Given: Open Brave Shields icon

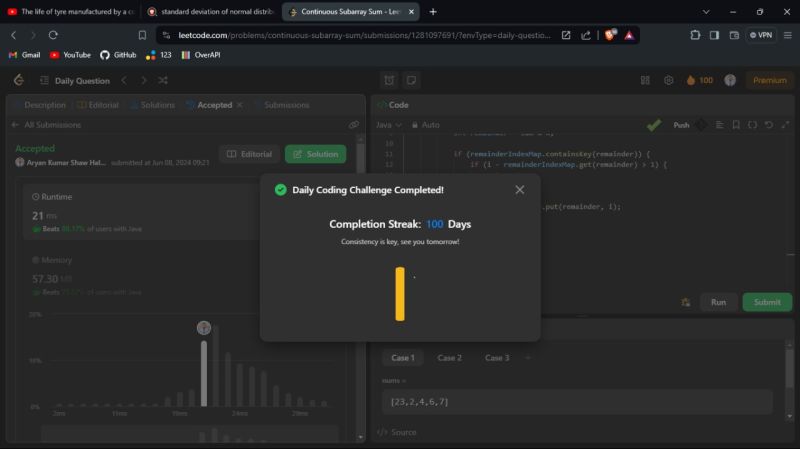Looking at the screenshot, I should [610, 35].
